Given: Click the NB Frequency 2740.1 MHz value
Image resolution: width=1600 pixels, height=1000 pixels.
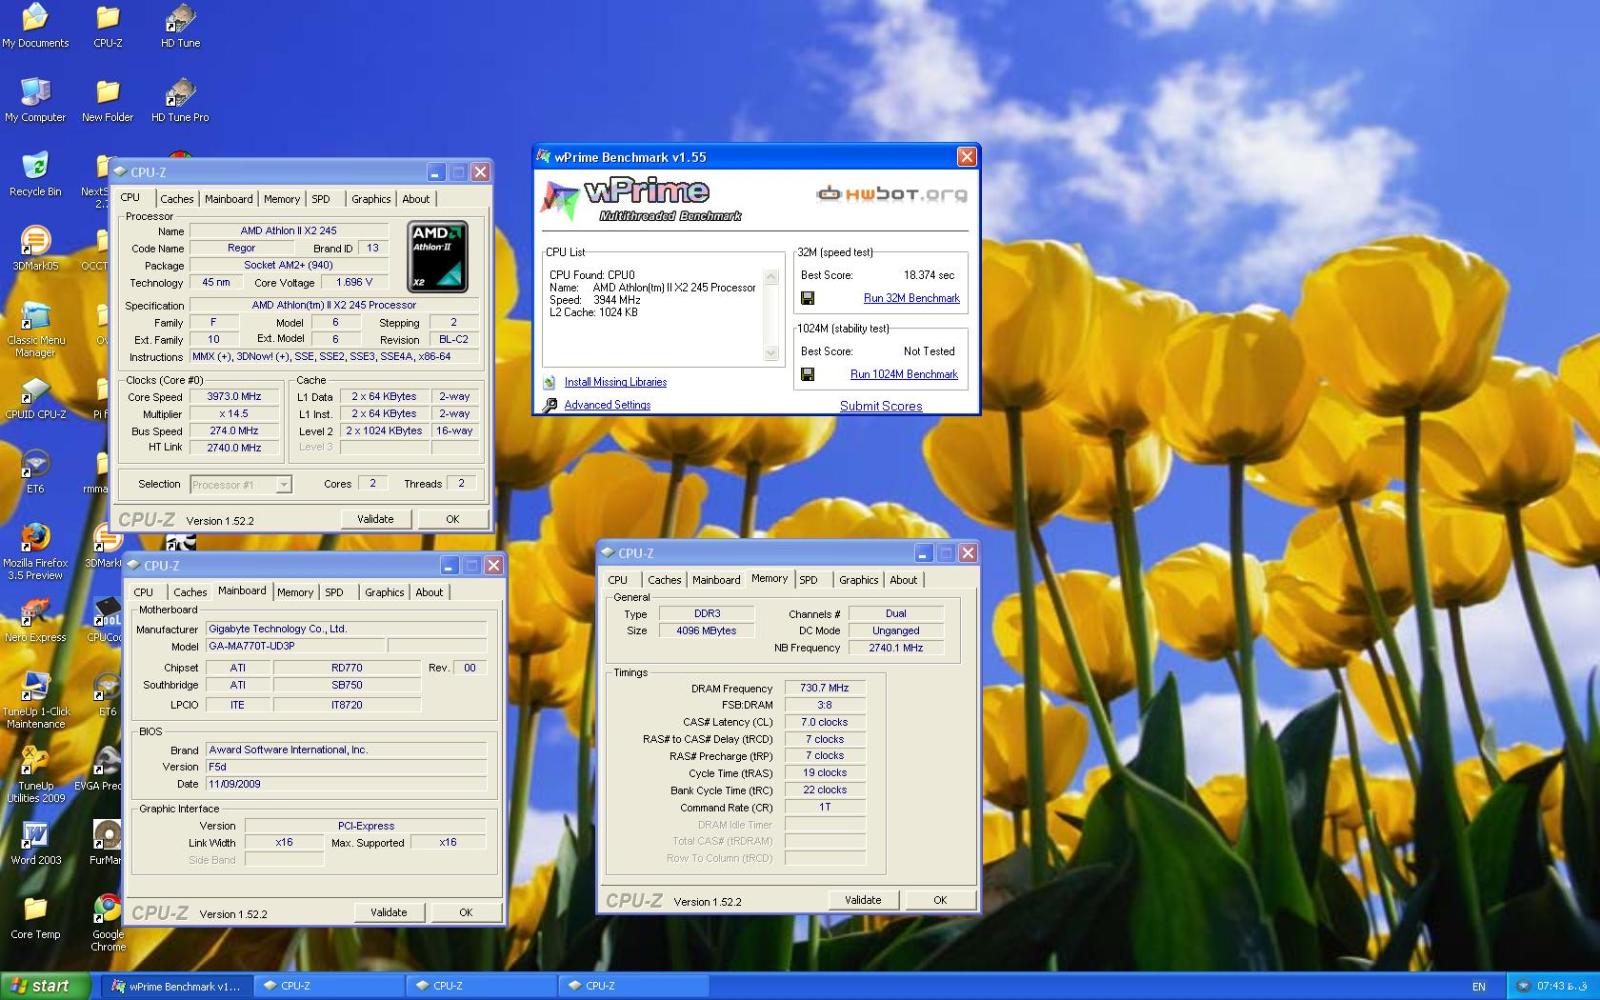Looking at the screenshot, I should (896, 648).
